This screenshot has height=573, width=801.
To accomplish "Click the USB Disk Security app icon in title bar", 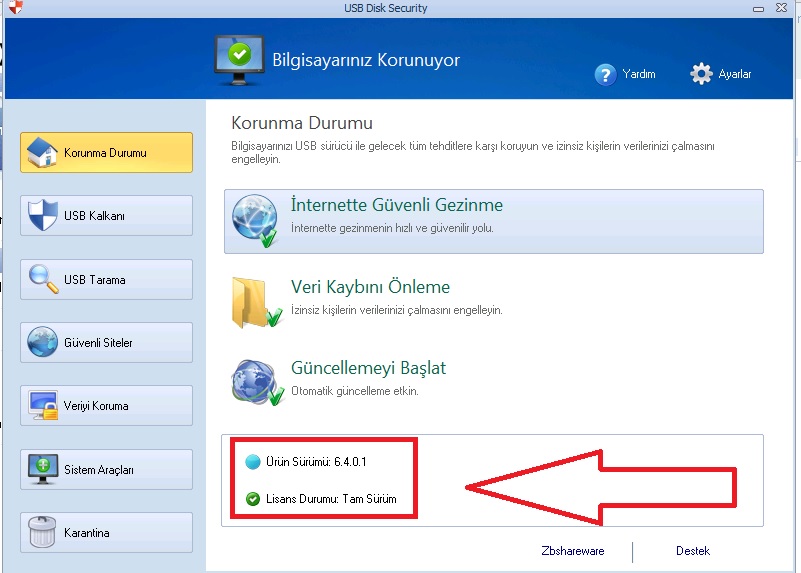I will click(16, 7).
